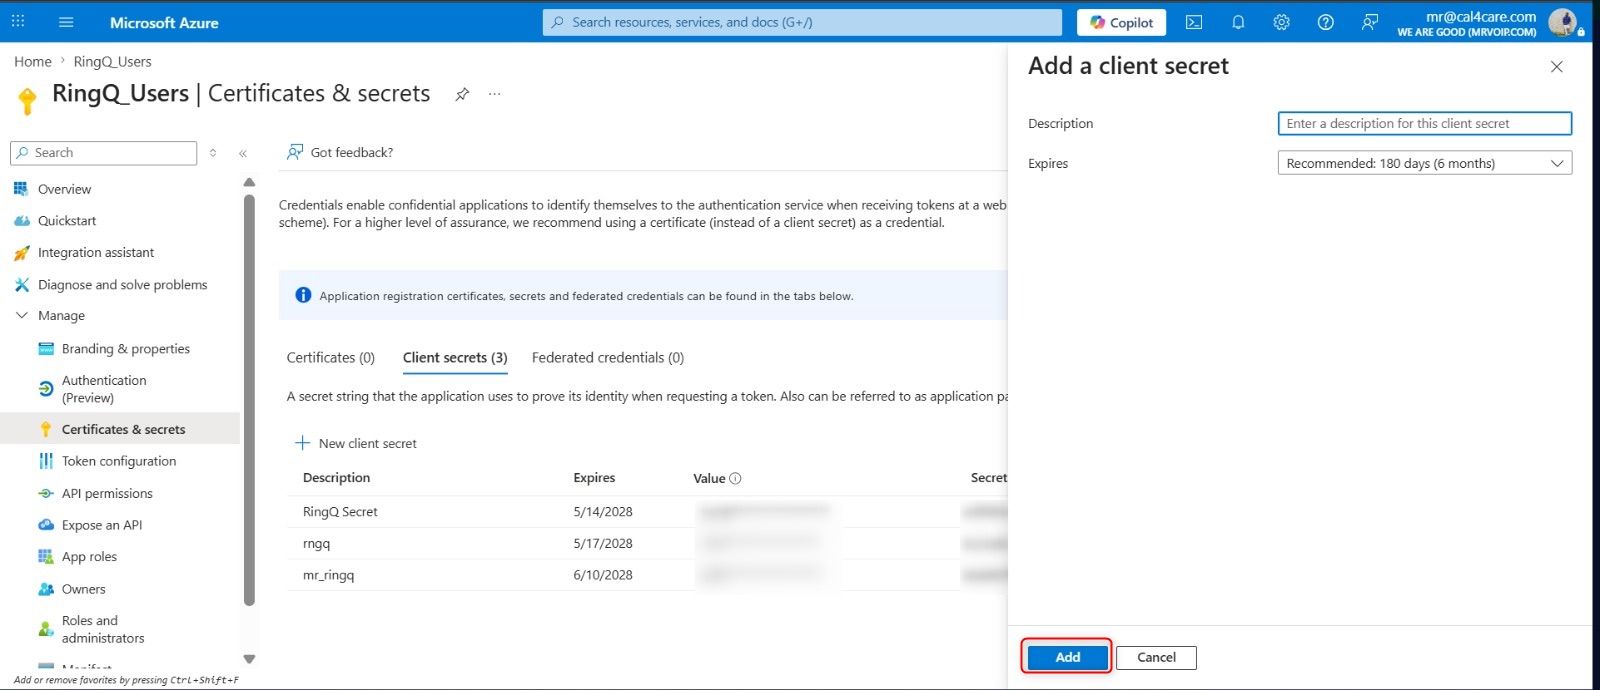Click the Got feedback person icon
1600x690 pixels.
(295, 152)
